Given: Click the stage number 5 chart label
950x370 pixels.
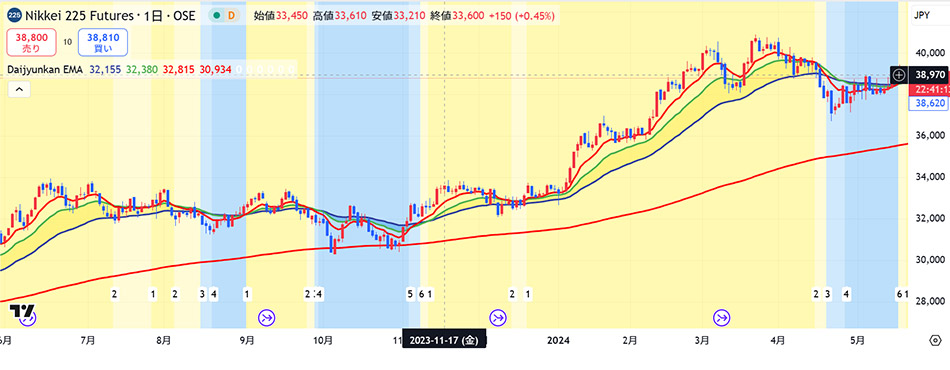Looking at the screenshot, I should tap(410, 294).
